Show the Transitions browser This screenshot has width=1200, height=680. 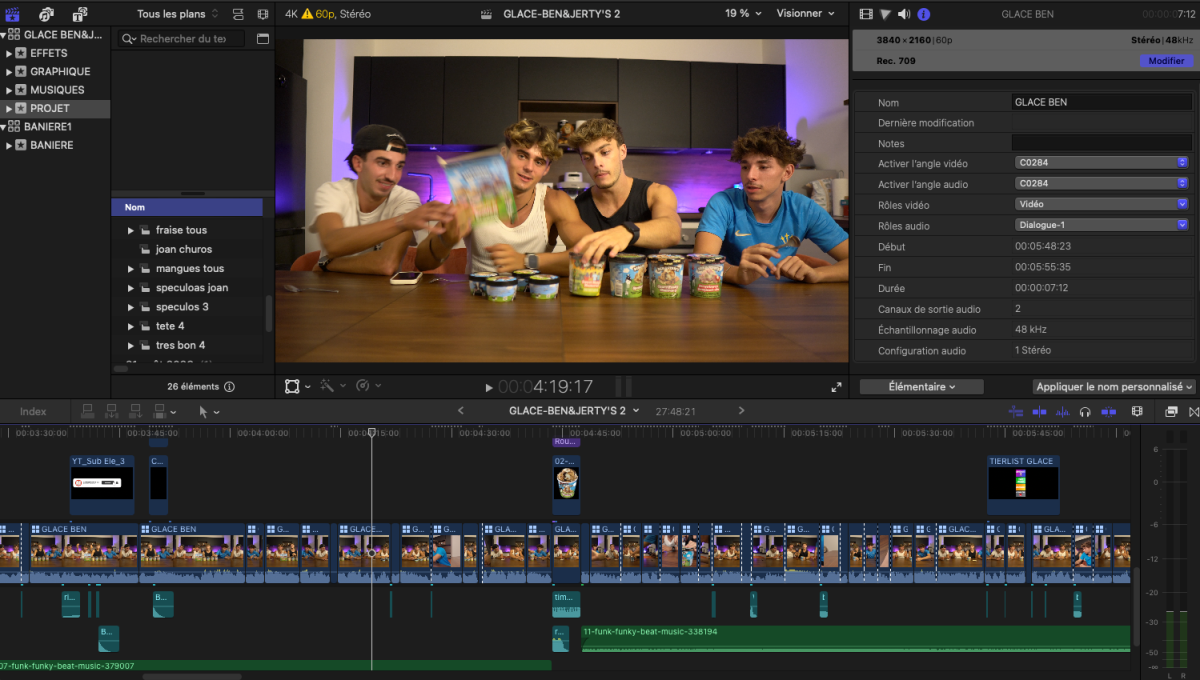(x=1193, y=411)
